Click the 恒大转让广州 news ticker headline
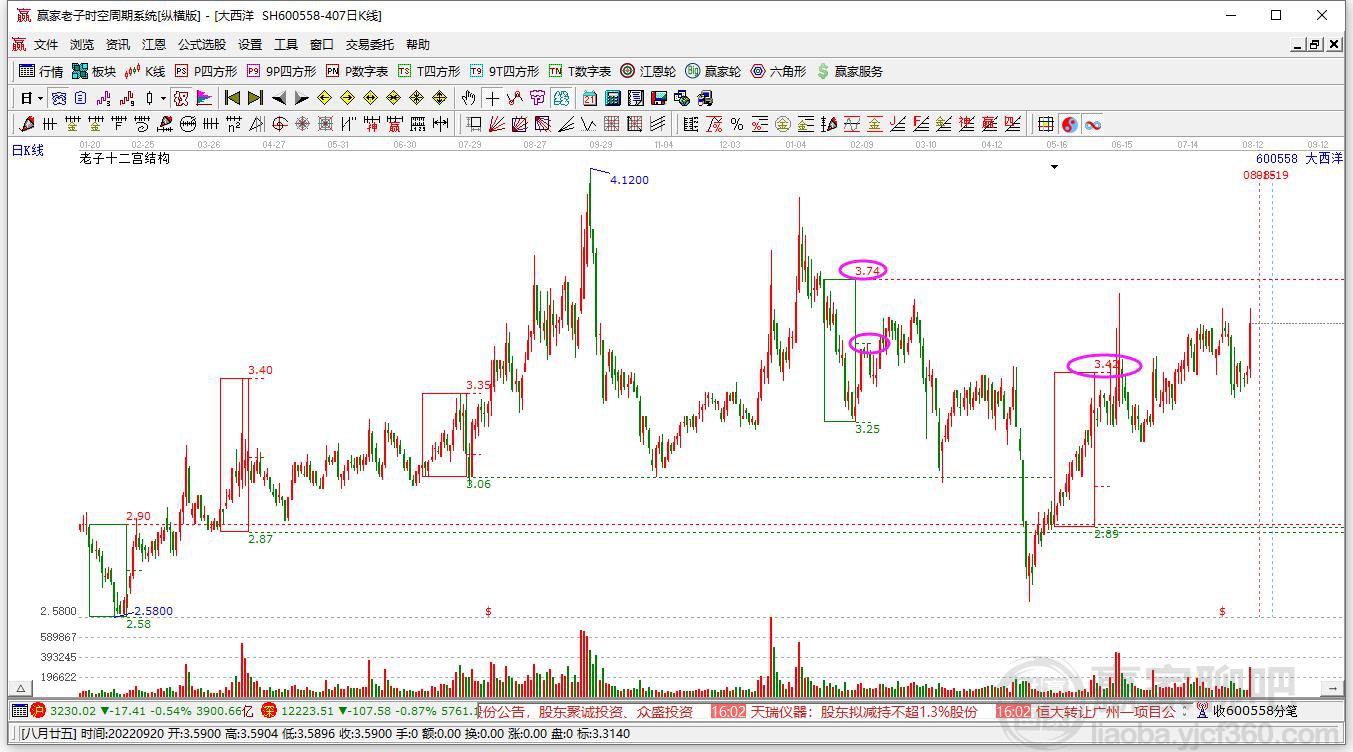 pos(1108,711)
